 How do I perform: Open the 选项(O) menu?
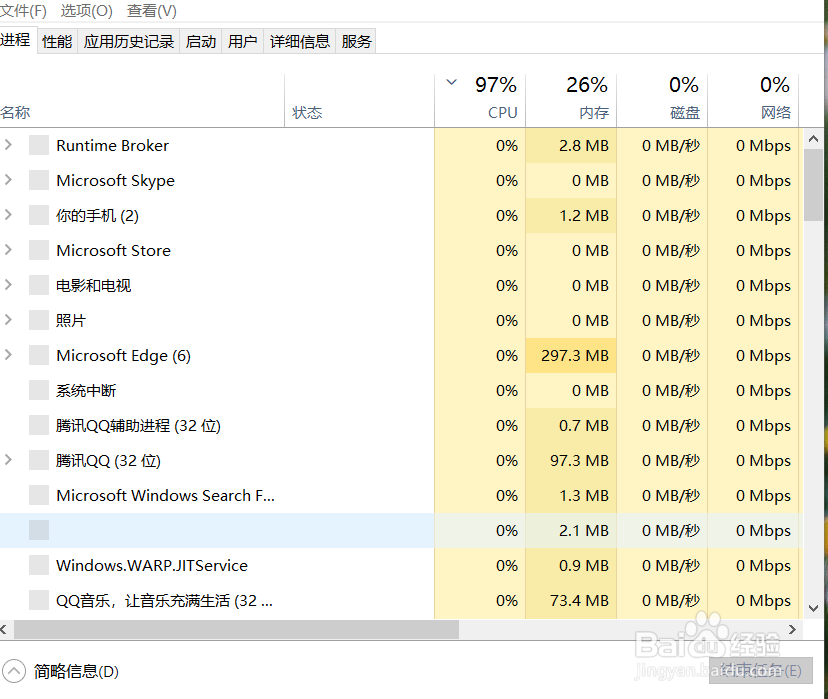coord(87,11)
